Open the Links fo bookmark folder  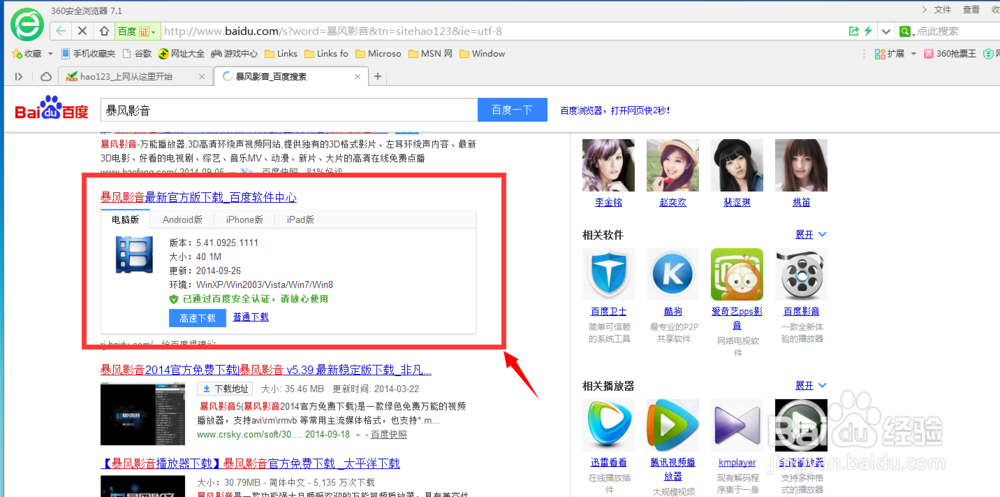(326, 54)
